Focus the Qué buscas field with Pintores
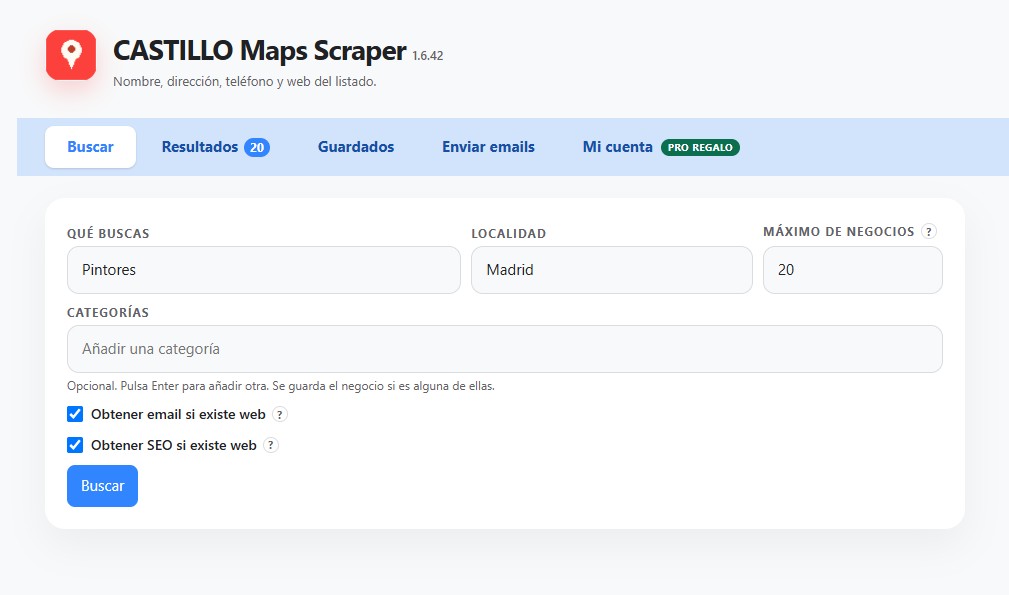The height and width of the screenshot is (595, 1009). [x=264, y=270]
